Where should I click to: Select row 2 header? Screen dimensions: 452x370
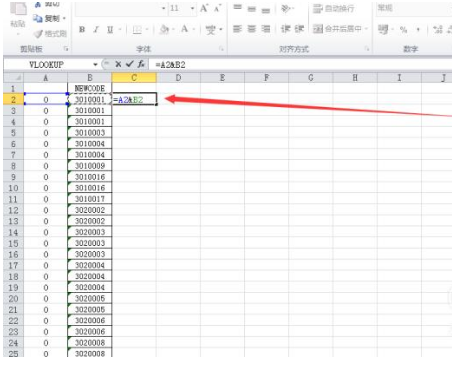coord(13,99)
